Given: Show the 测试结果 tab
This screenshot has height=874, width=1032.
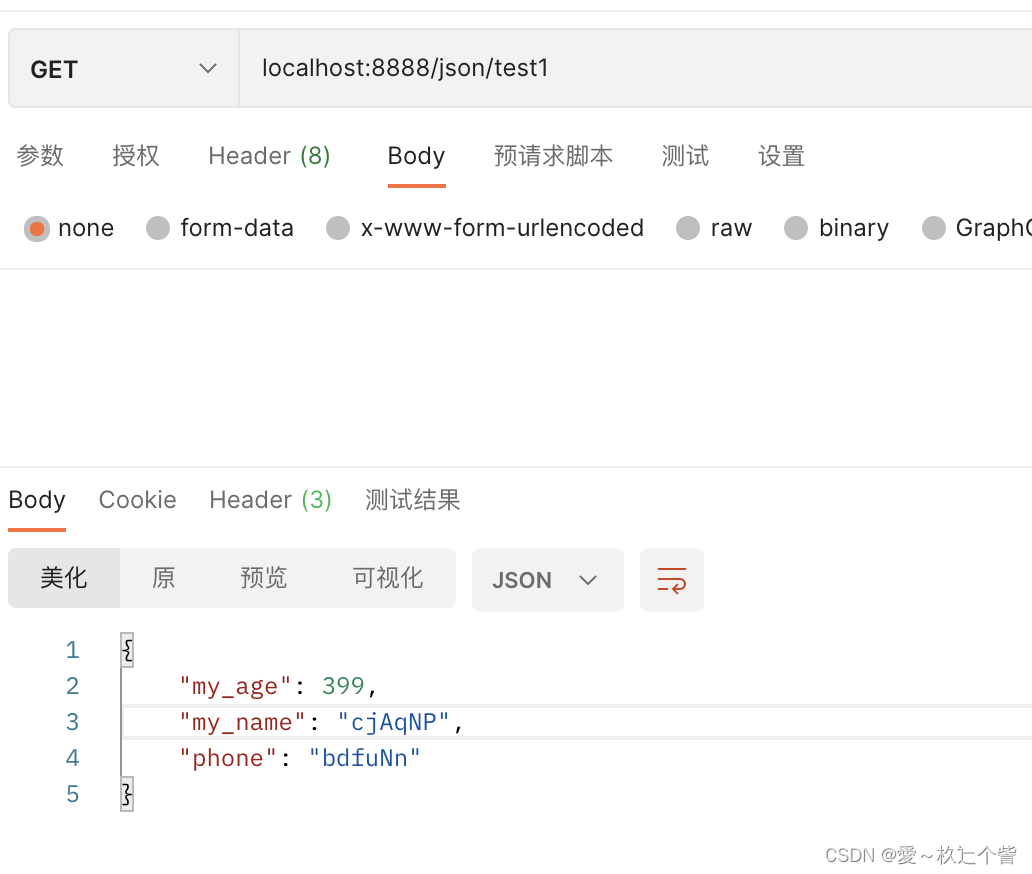Looking at the screenshot, I should (x=412, y=500).
